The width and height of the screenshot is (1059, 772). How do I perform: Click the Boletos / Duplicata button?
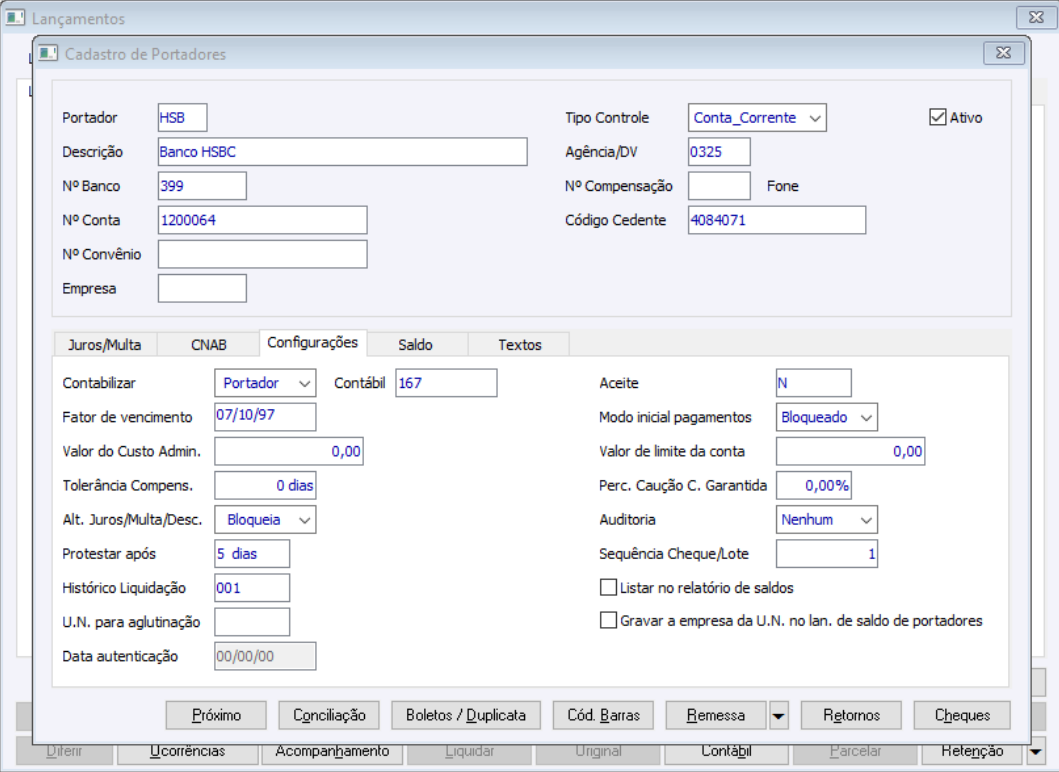466,715
